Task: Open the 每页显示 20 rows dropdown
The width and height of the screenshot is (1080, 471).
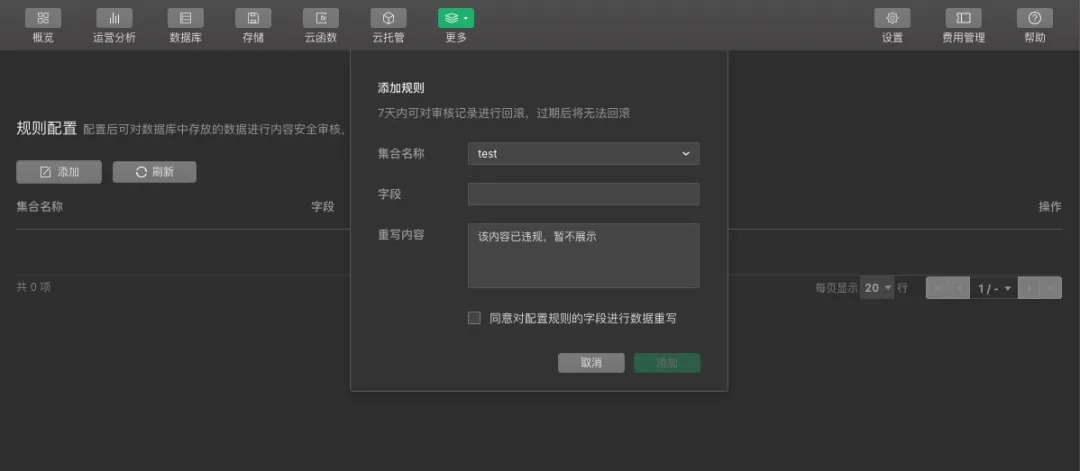Action: [x=877, y=288]
